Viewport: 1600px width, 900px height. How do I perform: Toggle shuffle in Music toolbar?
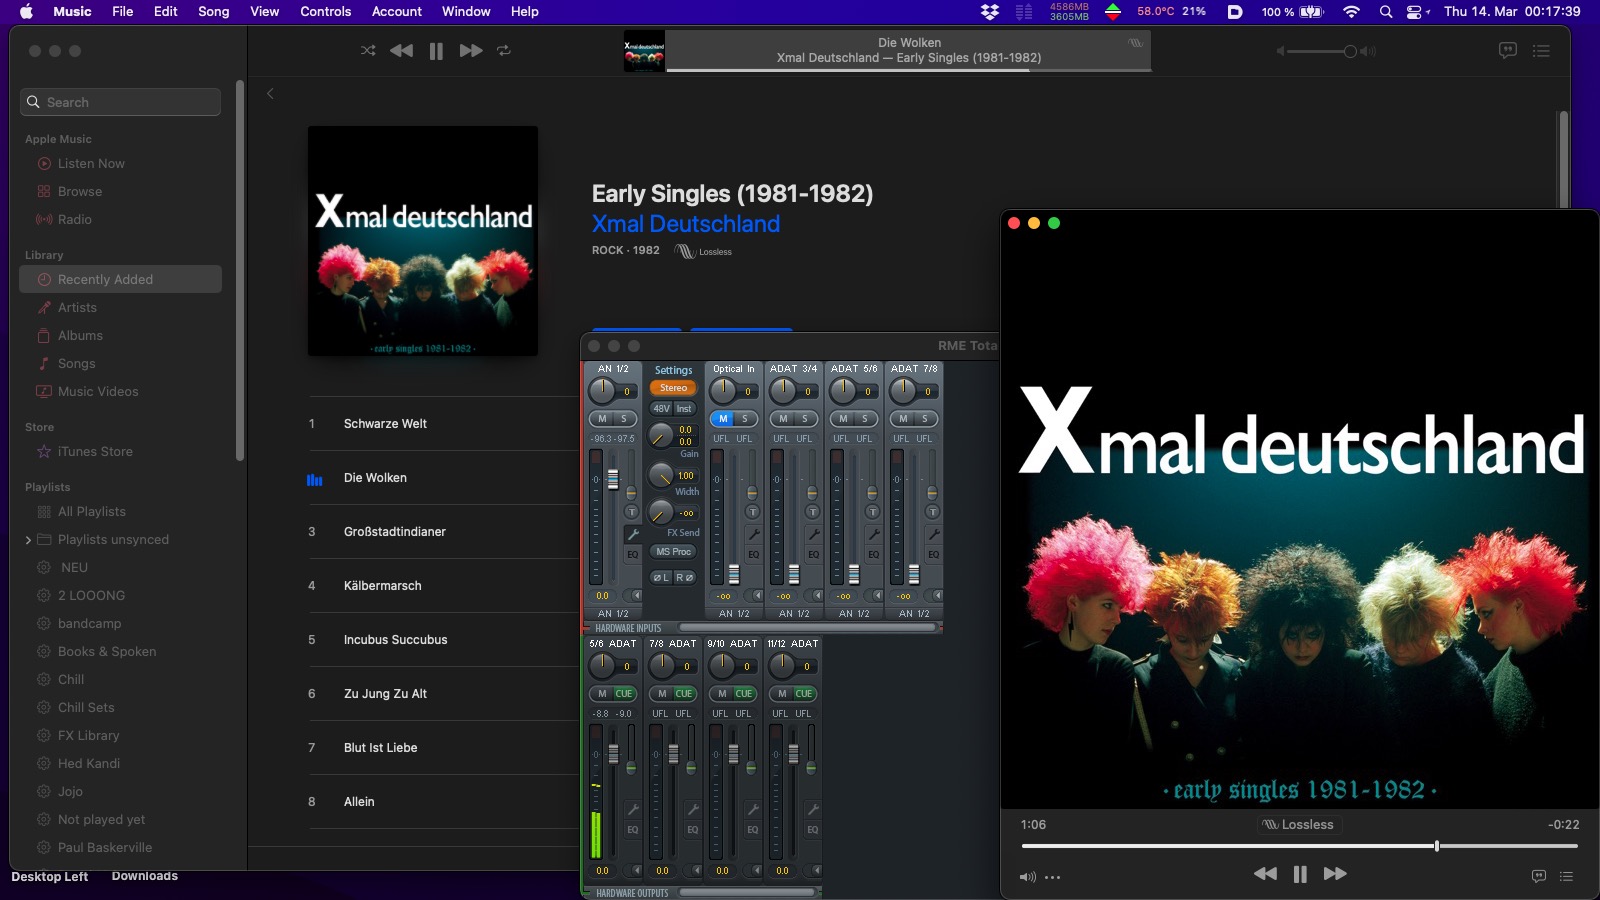[368, 50]
